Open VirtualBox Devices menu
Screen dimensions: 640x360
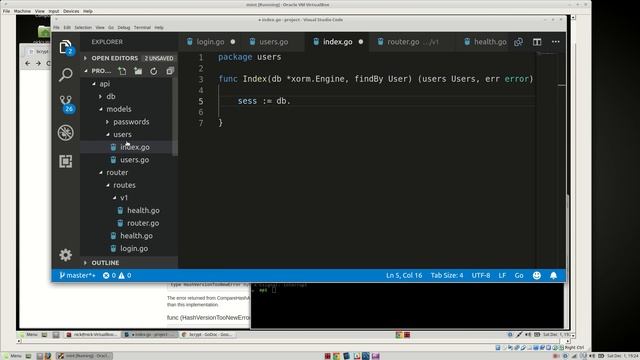point(71,11)
